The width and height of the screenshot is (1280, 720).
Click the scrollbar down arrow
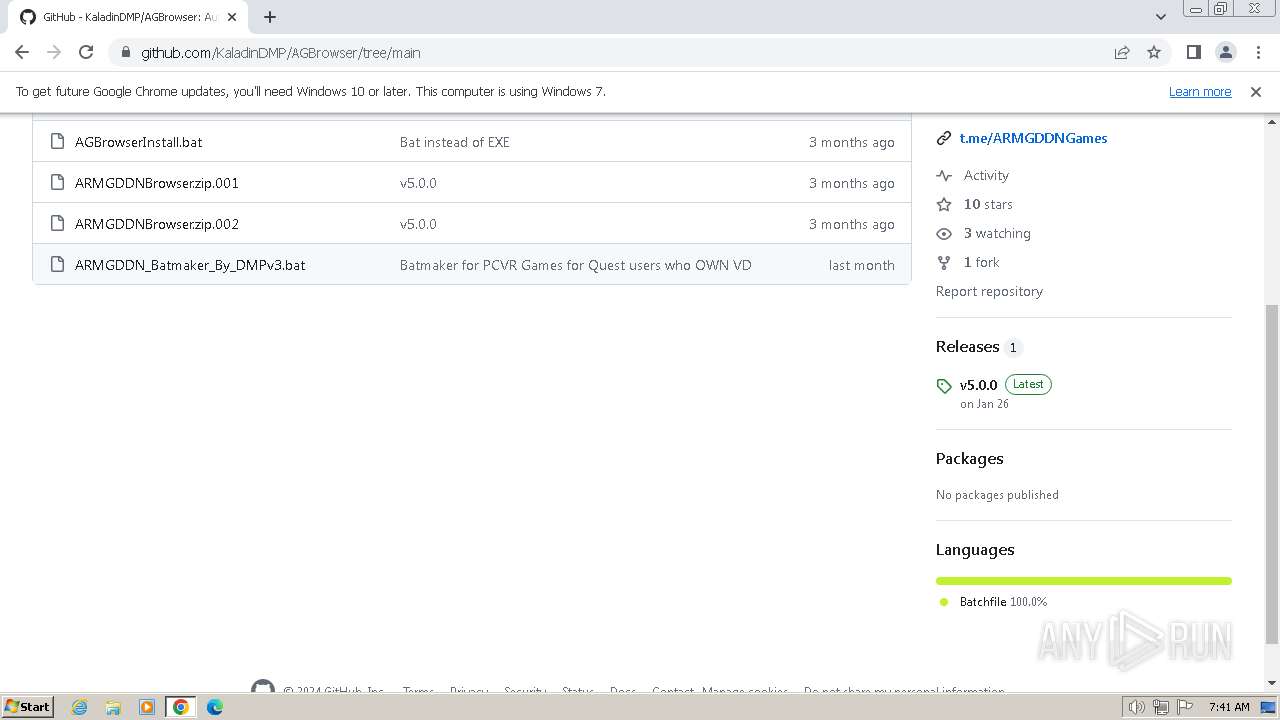(x=1272, y=683)
